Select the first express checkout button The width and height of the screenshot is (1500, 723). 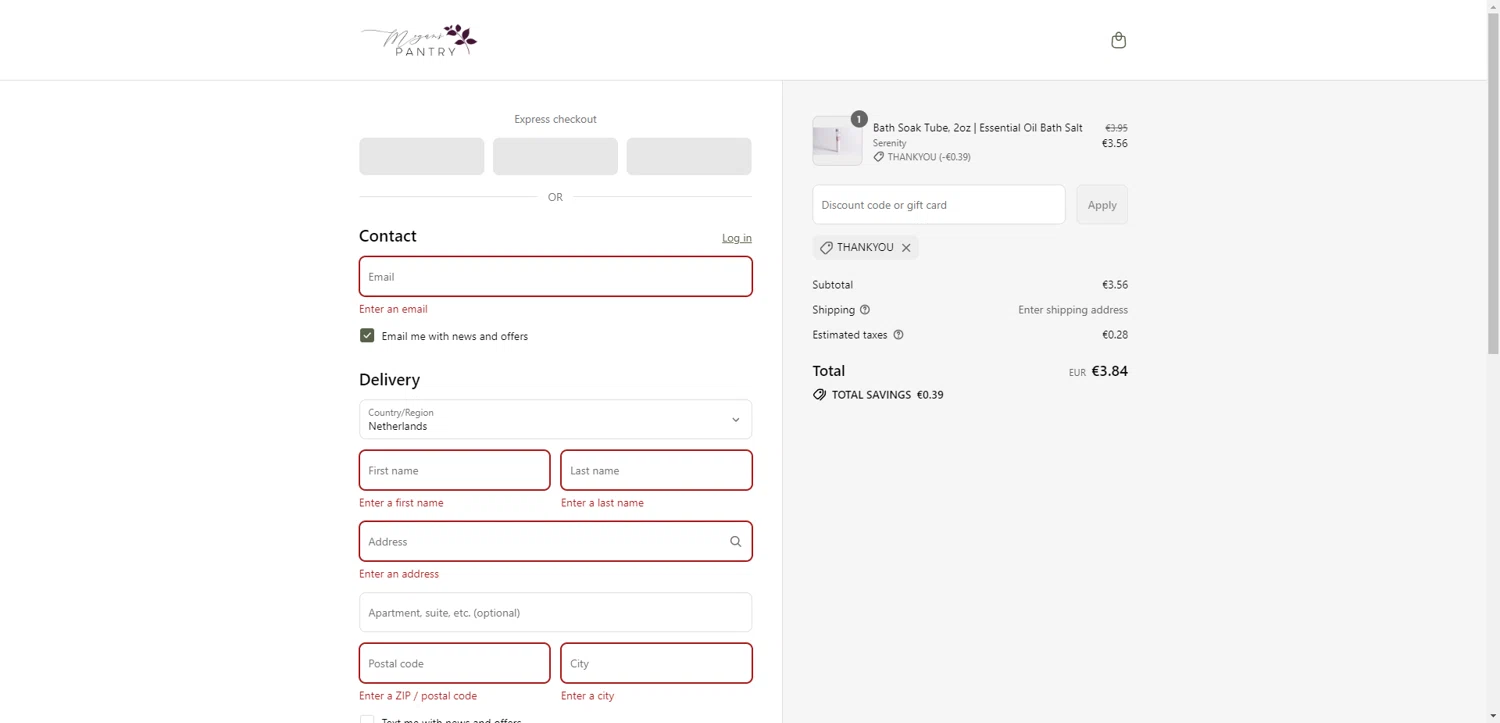pyautogui.click(x=422, y=157)
